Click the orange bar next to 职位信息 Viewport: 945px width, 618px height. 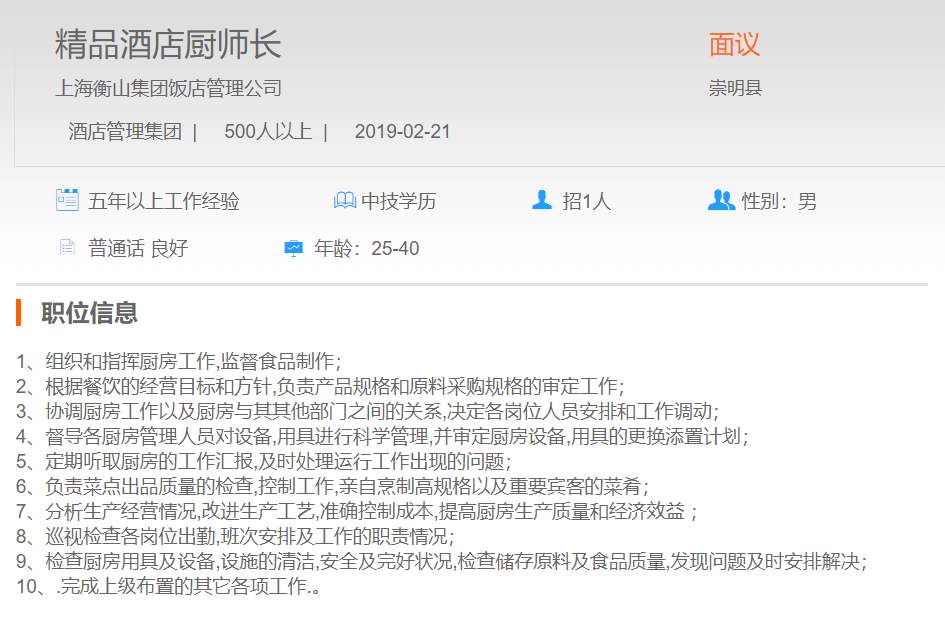[x=19, y=313]
